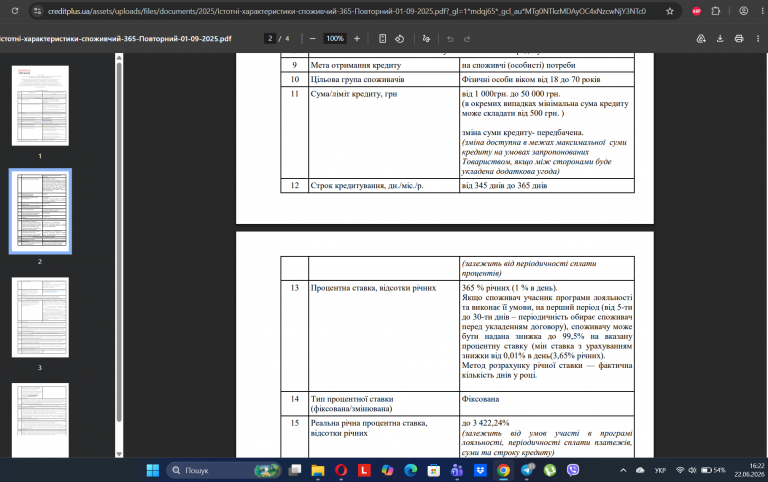Click 'Строк кредитування, дн./міс./р.' cell

coord(384,186)
